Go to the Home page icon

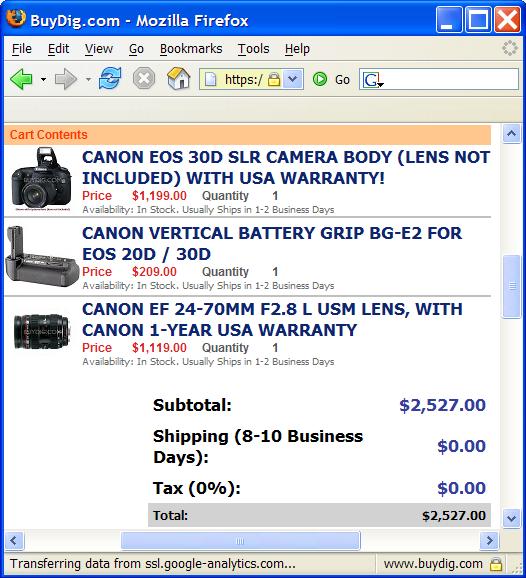(179, 79)
